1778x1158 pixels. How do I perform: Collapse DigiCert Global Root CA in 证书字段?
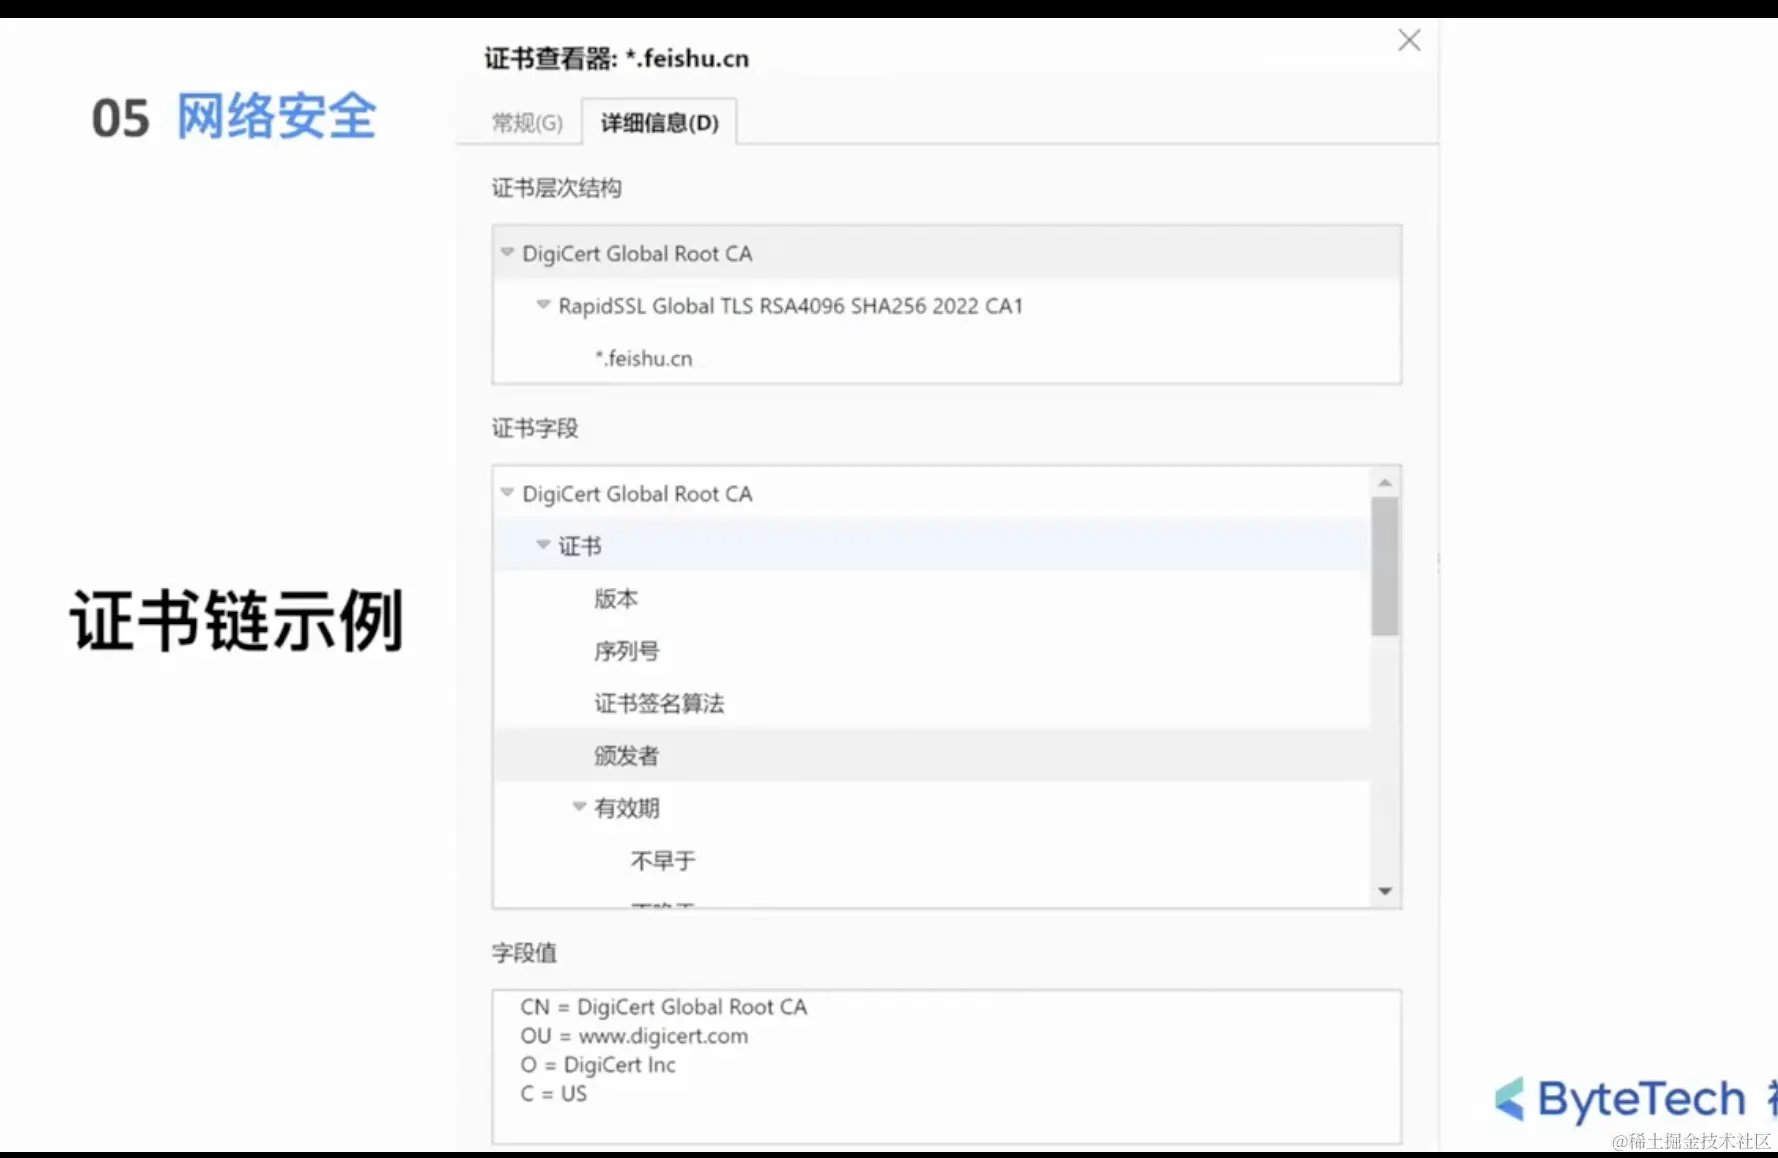click(507, 492)
